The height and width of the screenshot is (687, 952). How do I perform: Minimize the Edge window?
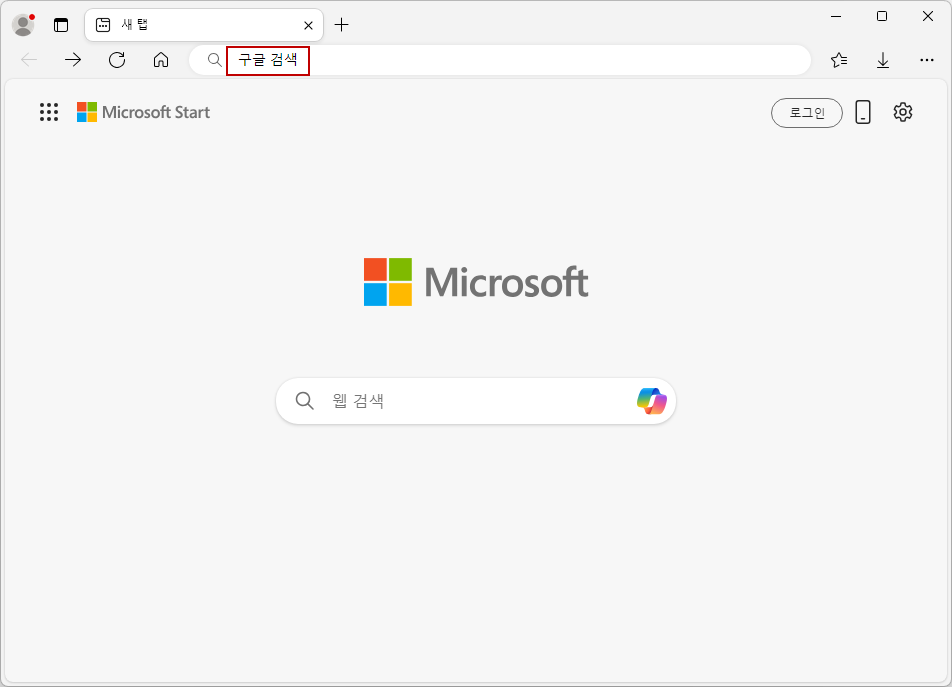836,17
